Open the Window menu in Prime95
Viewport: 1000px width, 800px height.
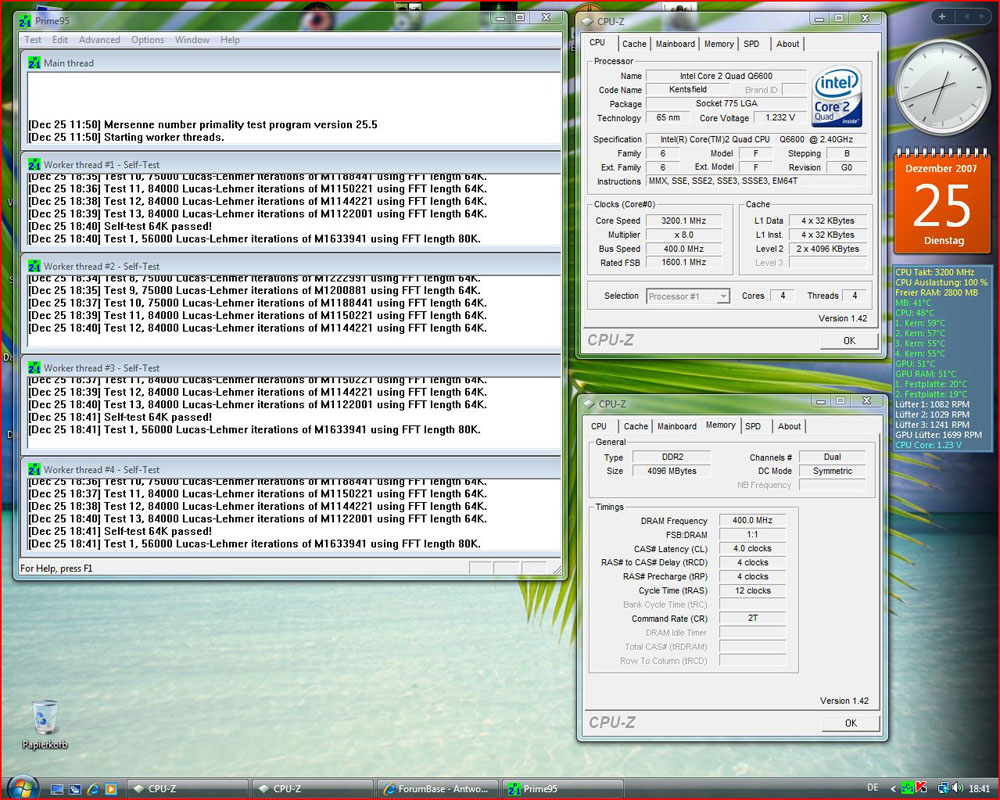pyautogui.click(x=192, y=40)
